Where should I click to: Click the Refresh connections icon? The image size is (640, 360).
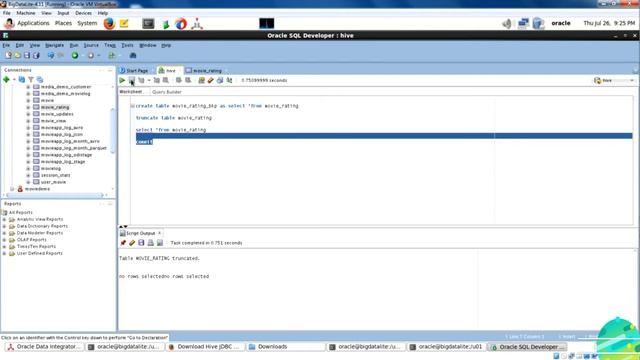[22, 79]
